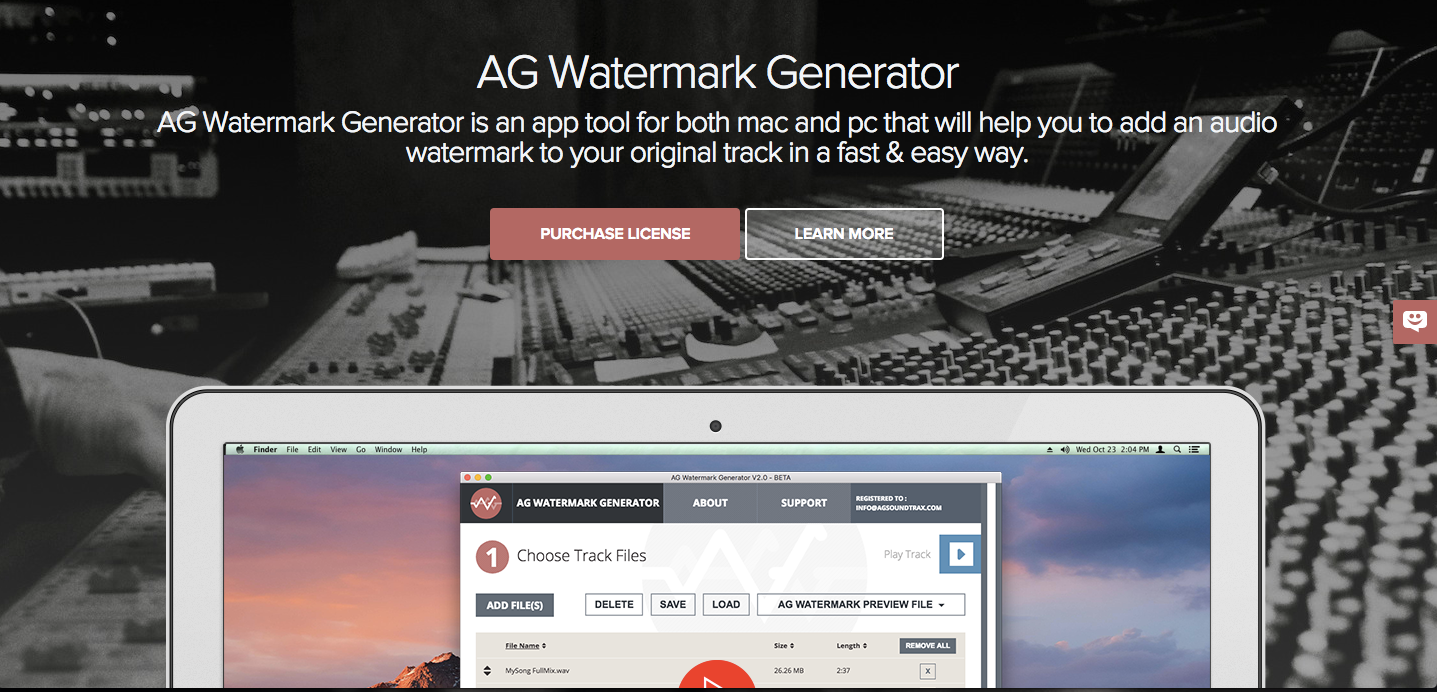Screen dimensions: 1437x692
Task: Click the Purchase License button
Action: click(615, 234)
